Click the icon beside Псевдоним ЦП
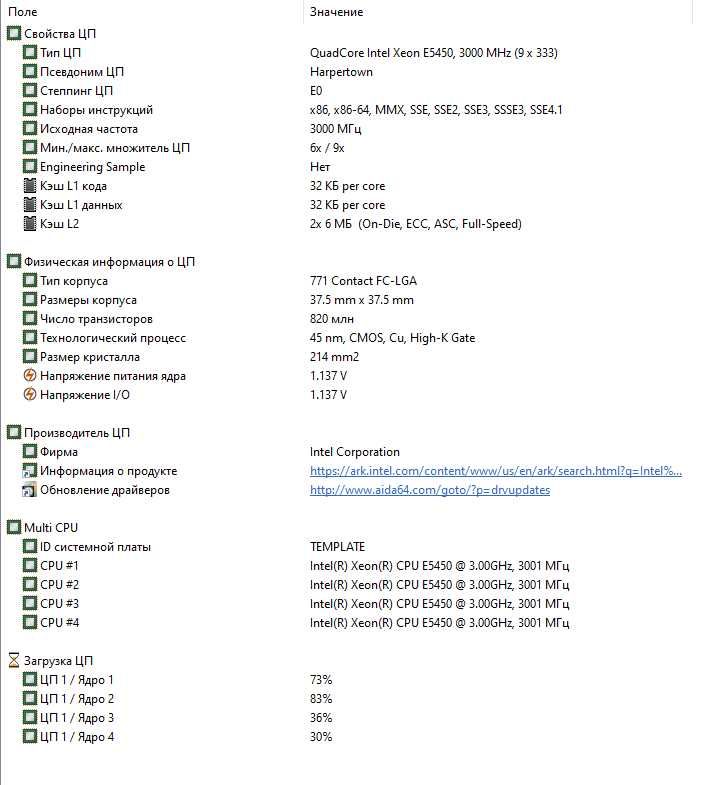This screenshot has width=717, height=785. (x=30, y=72)
